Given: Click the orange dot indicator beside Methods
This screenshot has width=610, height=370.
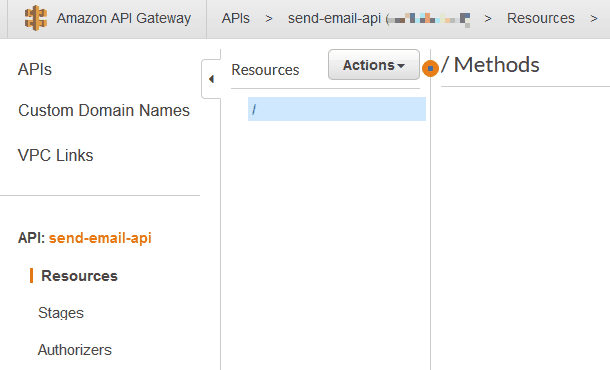Looking at the screenshot, I should [x=430, y=68].
